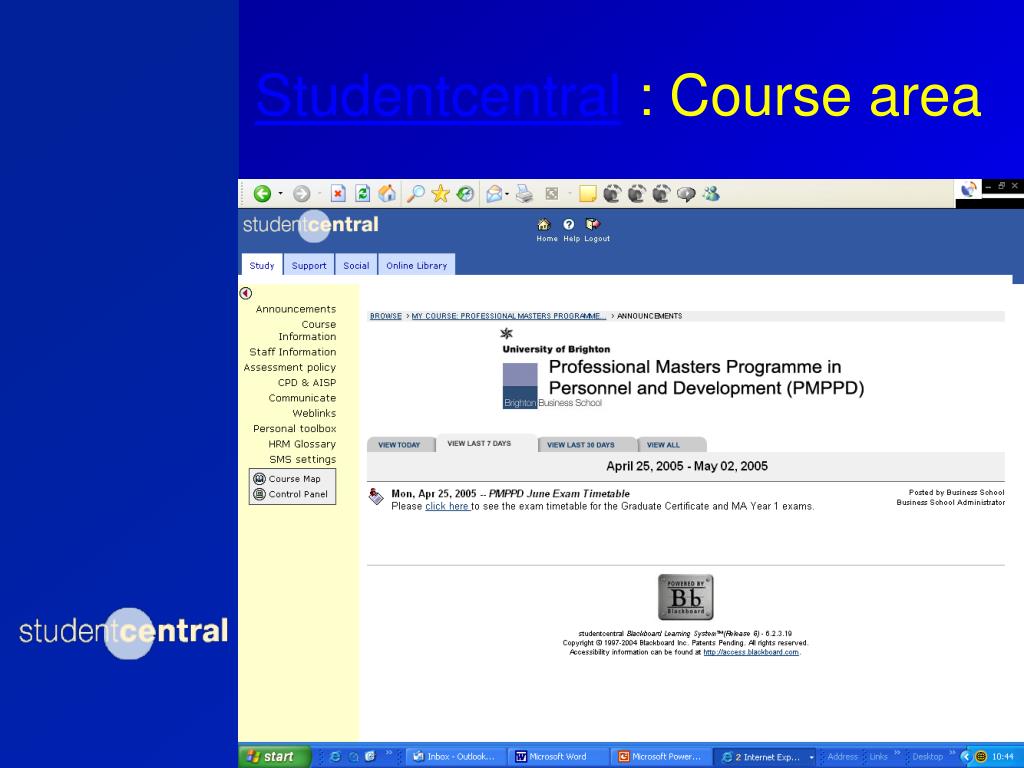The height and width of the screenshot is (768, 1024).
Task: Switch to Microsoft Word taskbar window
Action: (x=558, y=757)
